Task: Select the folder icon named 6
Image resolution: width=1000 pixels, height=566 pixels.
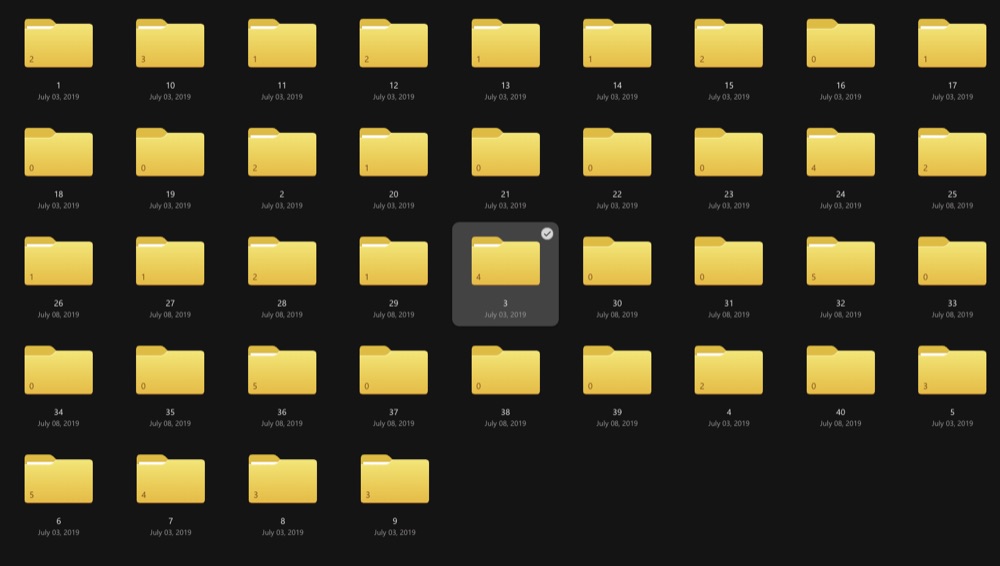Action: (59, 479)
